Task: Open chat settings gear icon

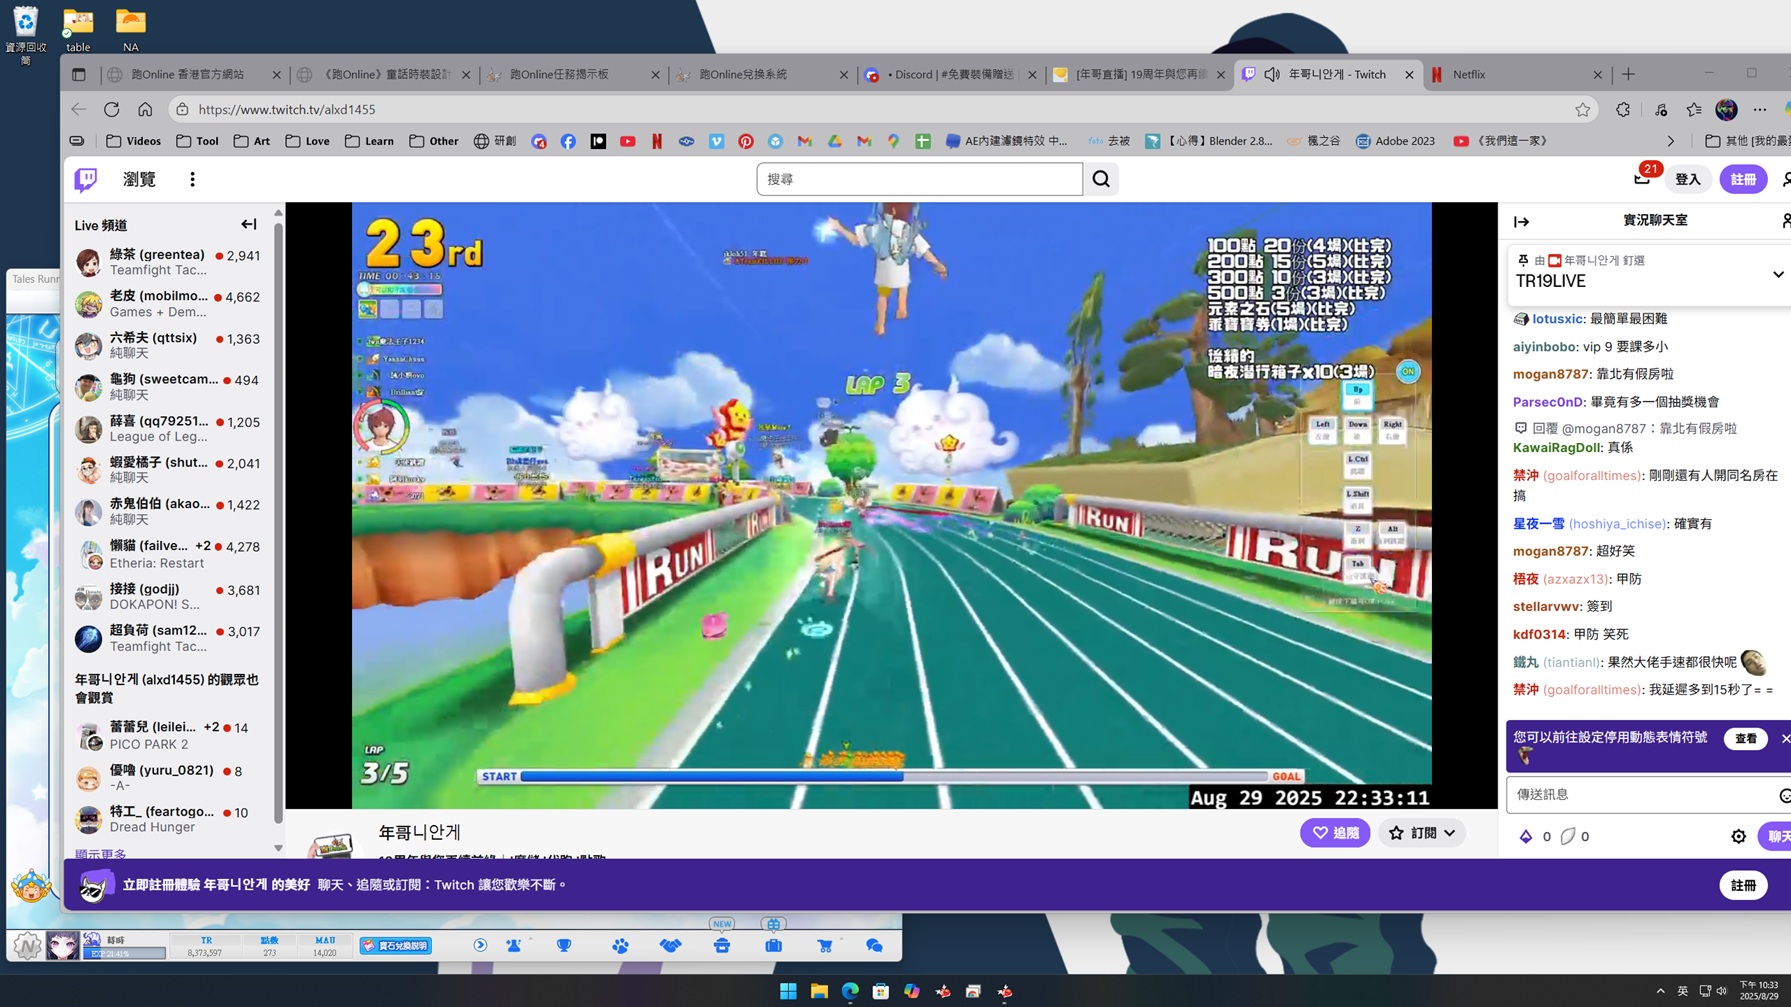Action: click(1738, 836)
